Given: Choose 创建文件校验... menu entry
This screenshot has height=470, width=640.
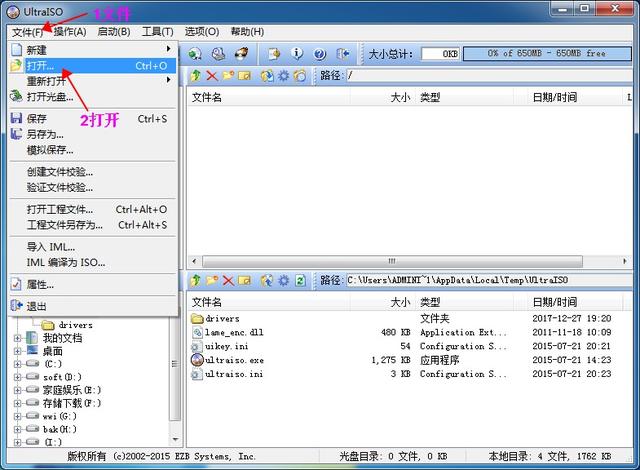Looking at the screenshot, I should (x=93, y=172).
